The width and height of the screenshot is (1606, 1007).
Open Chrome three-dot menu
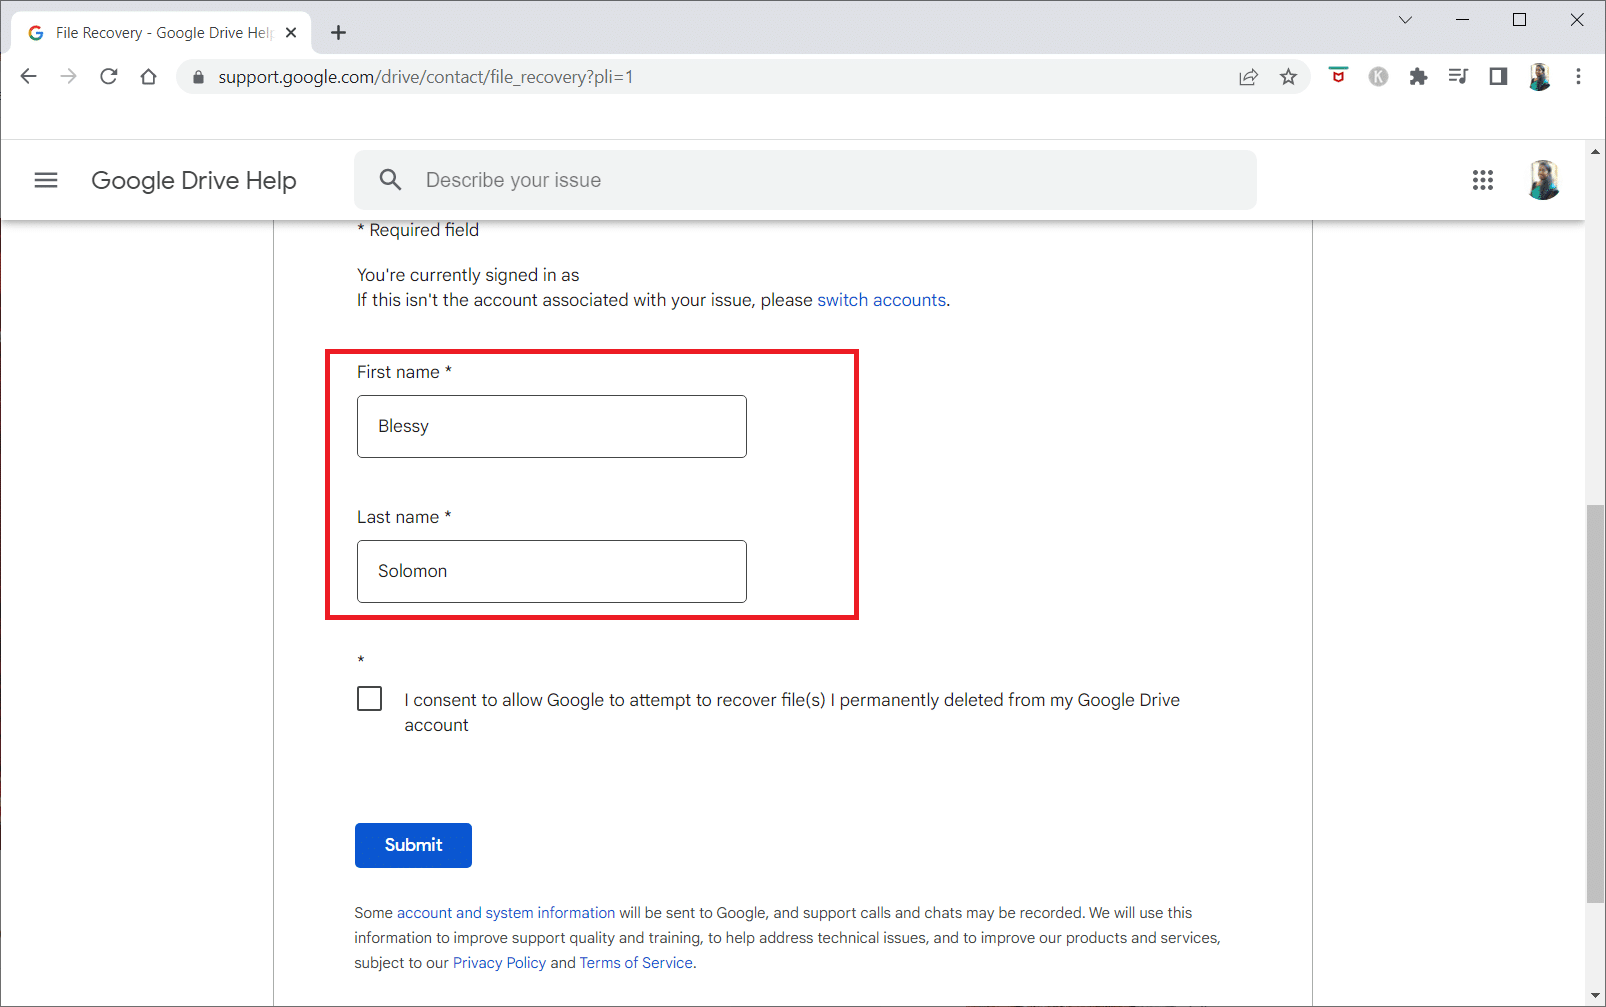click(x=1578, y=77)
